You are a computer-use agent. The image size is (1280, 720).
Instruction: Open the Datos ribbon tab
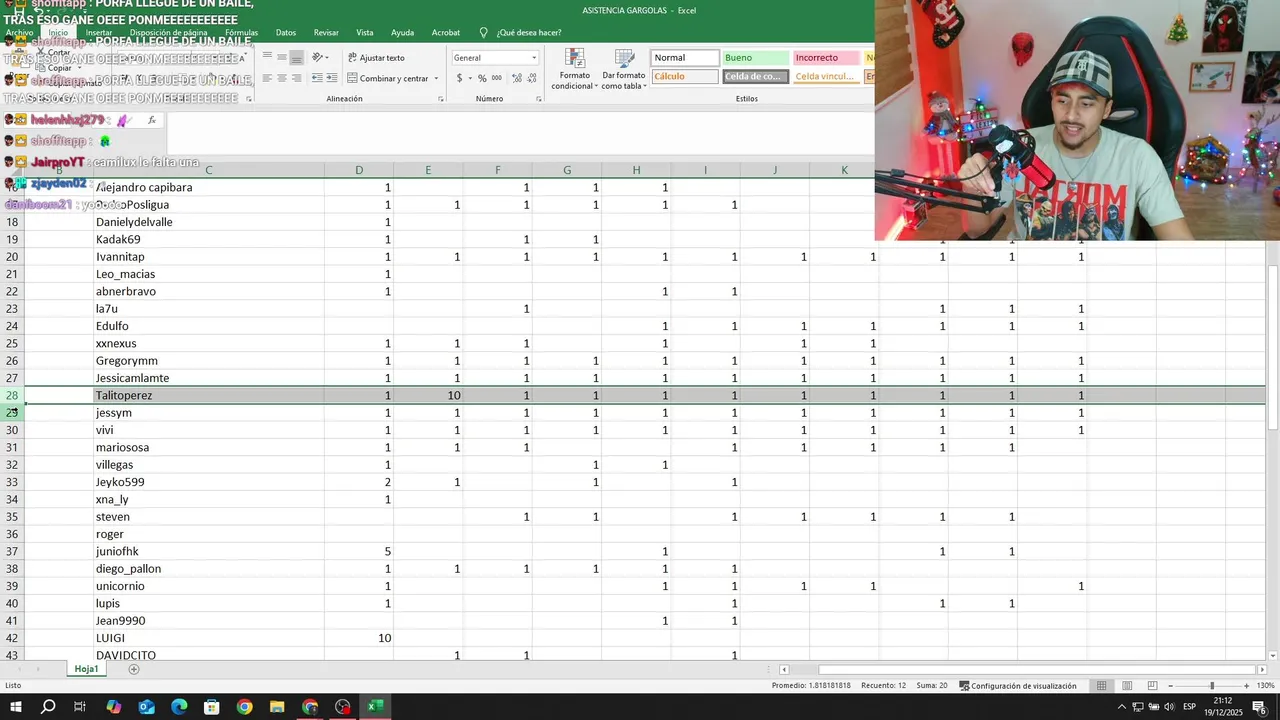click(x=286, y=33)
